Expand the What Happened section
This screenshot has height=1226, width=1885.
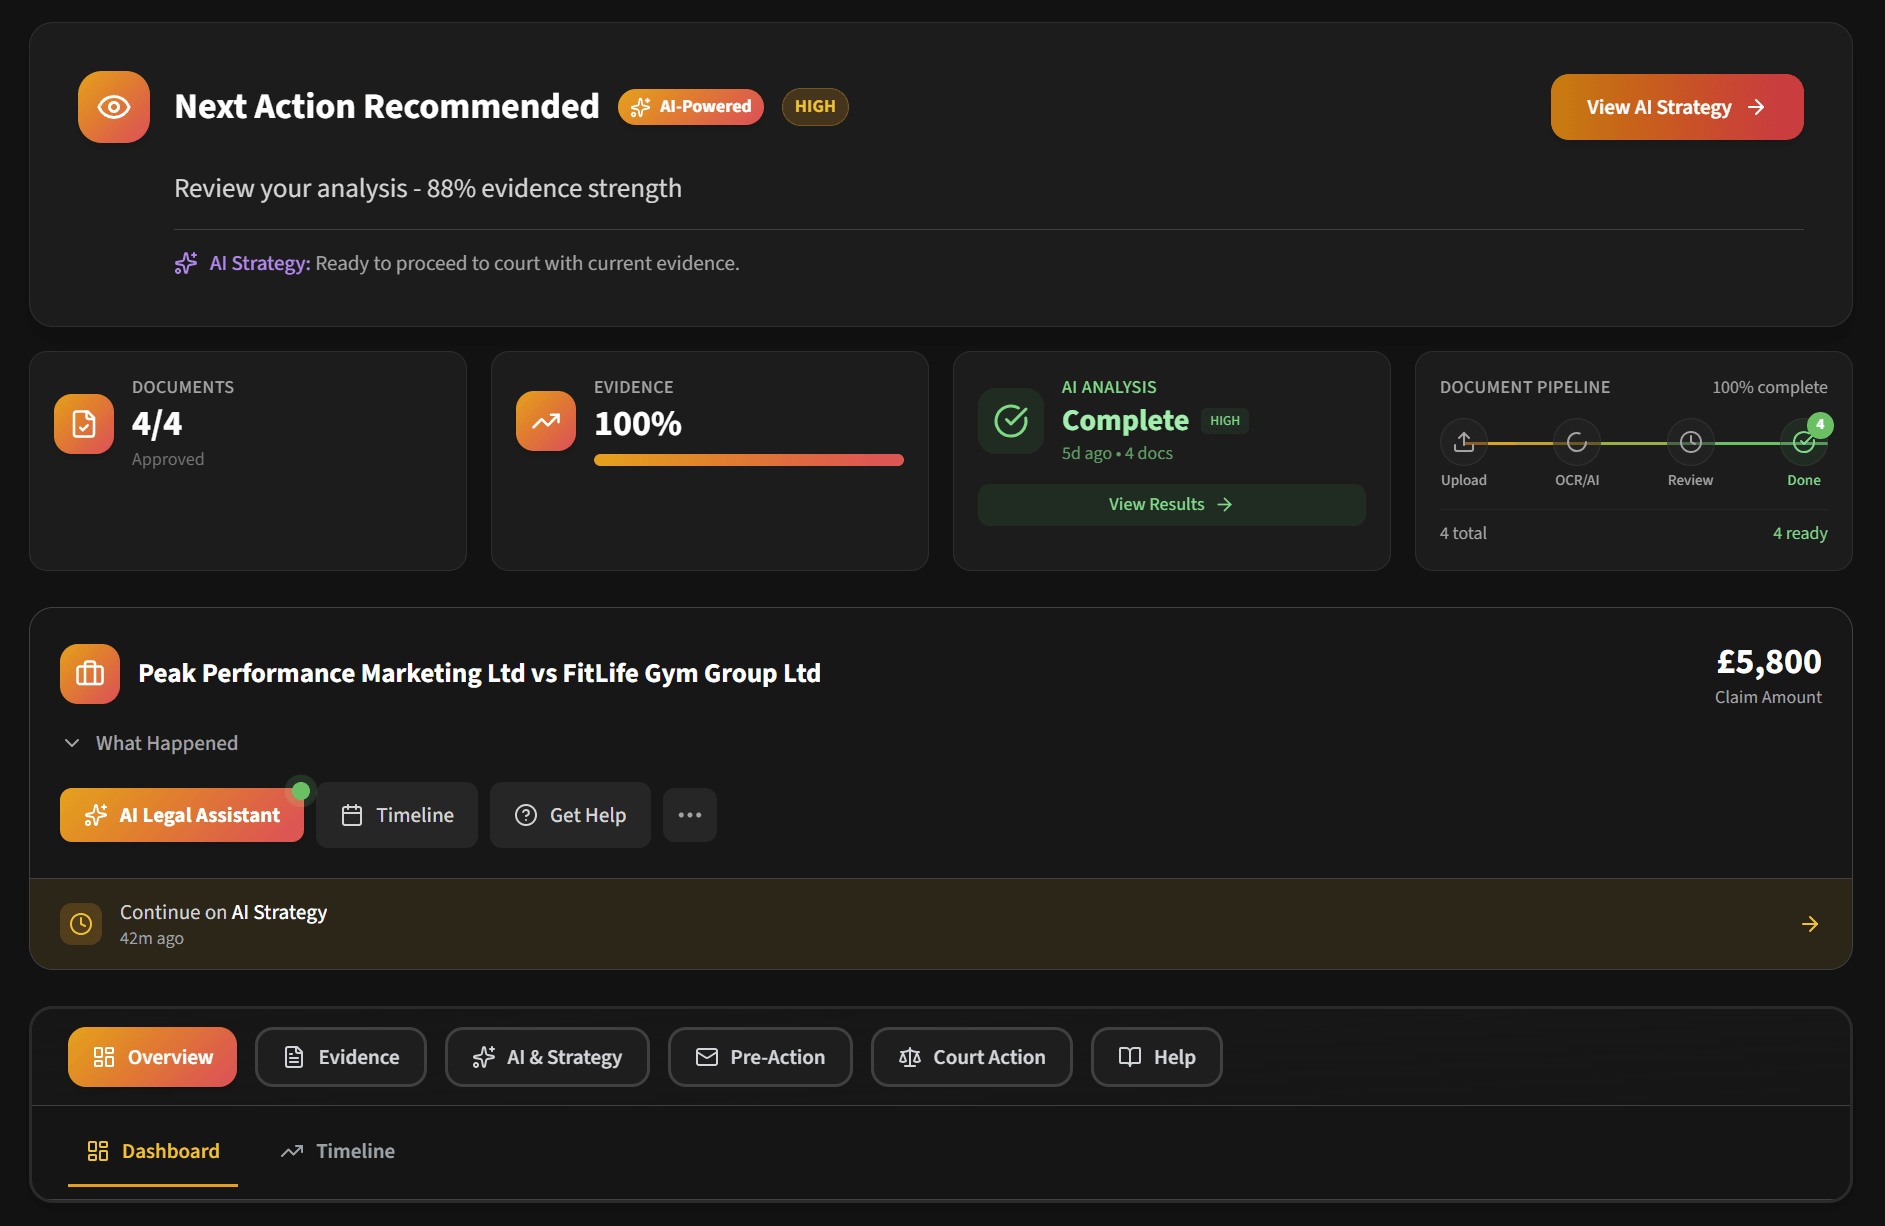coord(151,742)
